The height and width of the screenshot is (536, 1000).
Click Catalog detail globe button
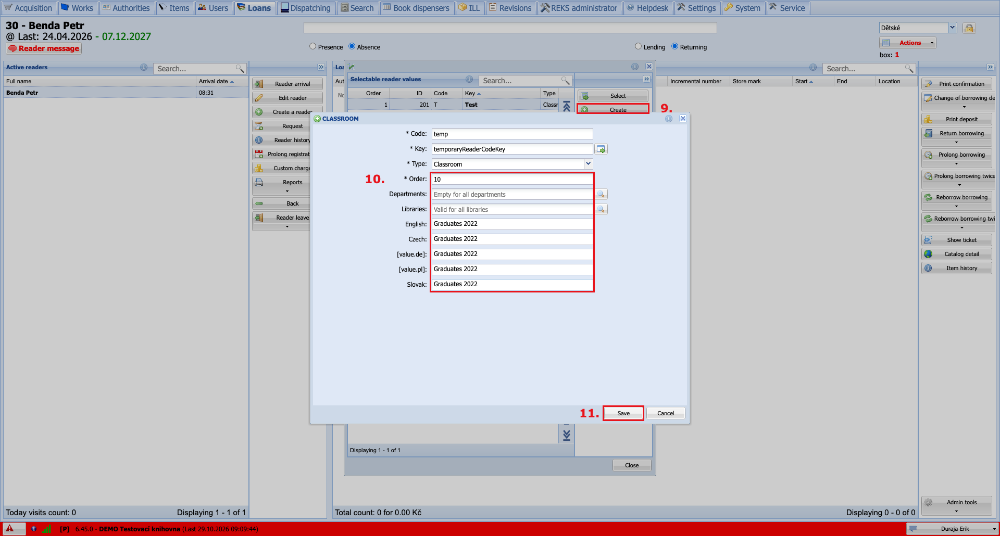(x=957, y=254)
